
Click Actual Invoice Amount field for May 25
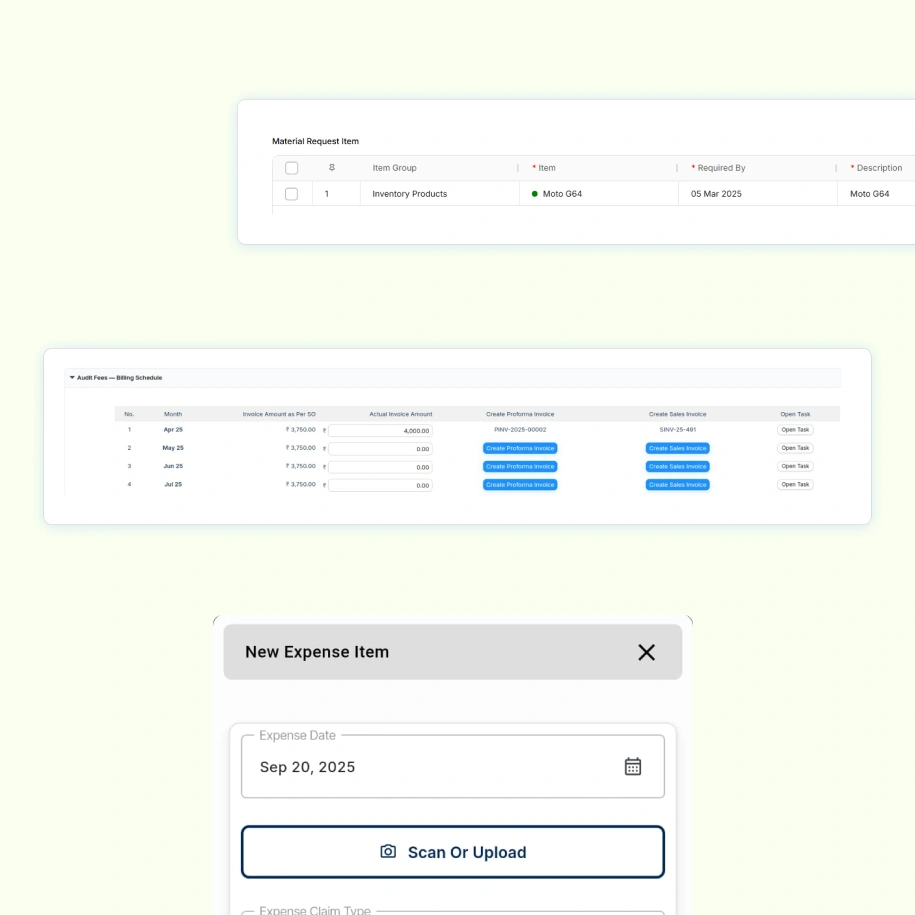(x=380, y=449)
